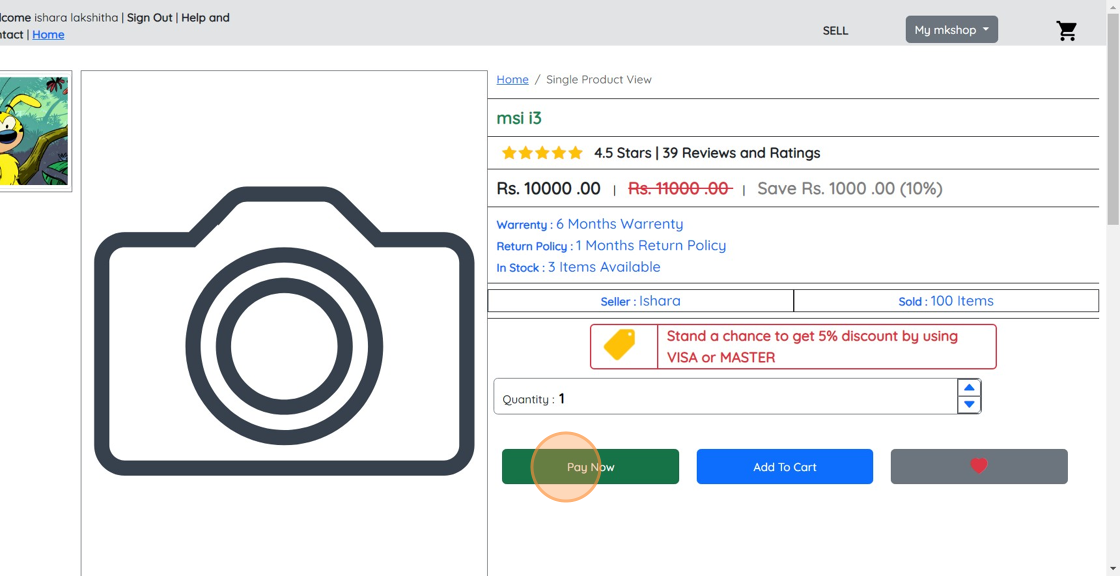Click the ishara lakshitha username text
The height and width of the screenshot is (576, 1120).
76,17
